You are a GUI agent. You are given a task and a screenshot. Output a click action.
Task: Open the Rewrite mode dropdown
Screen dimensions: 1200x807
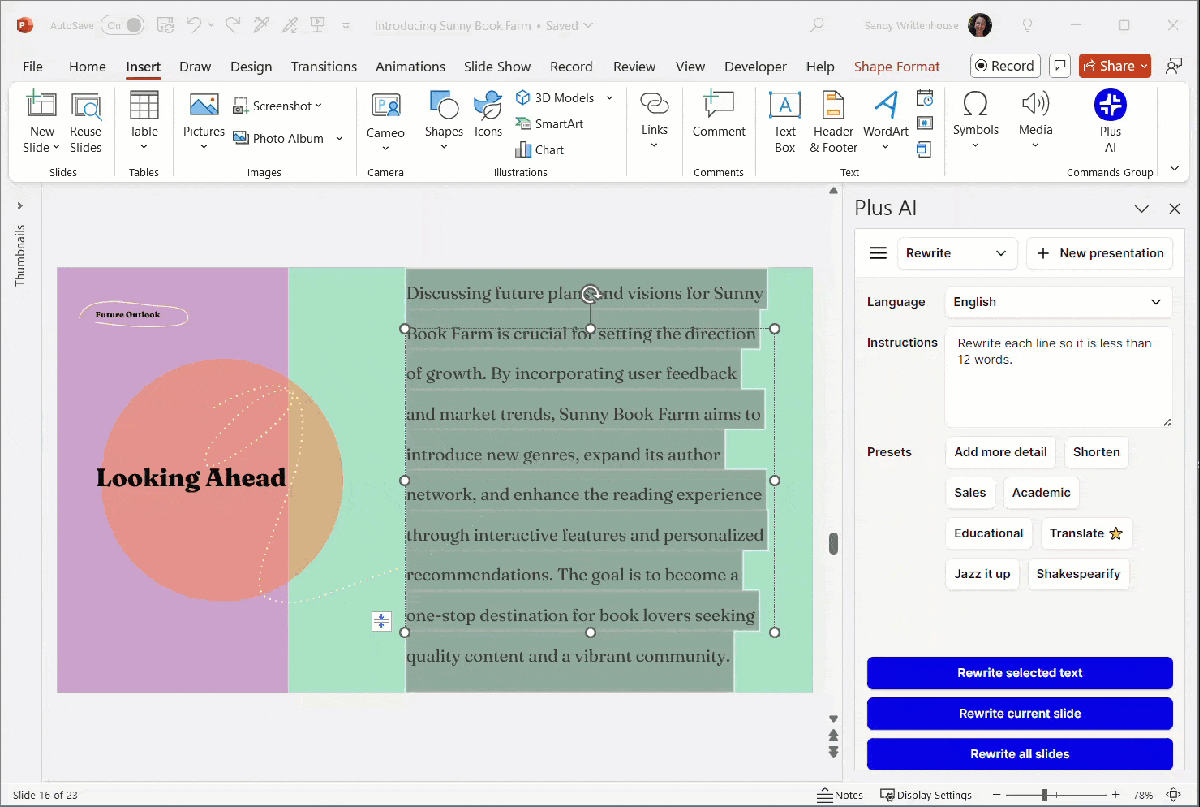[957, 253]
